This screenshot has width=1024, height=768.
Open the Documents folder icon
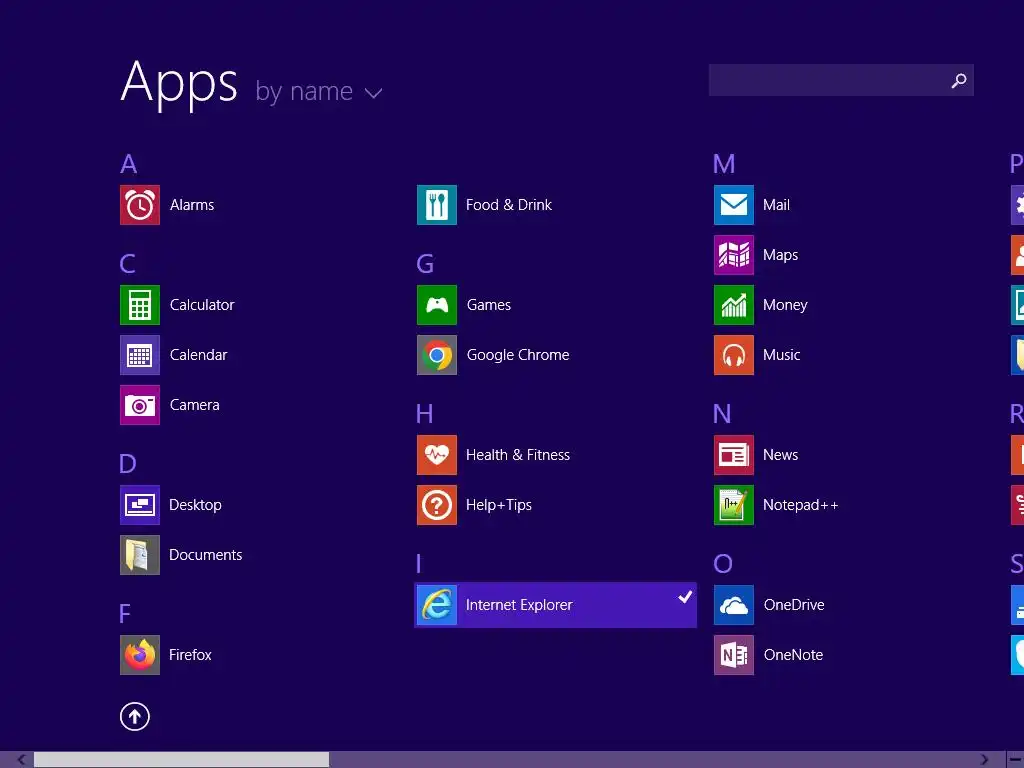[140, 555]
